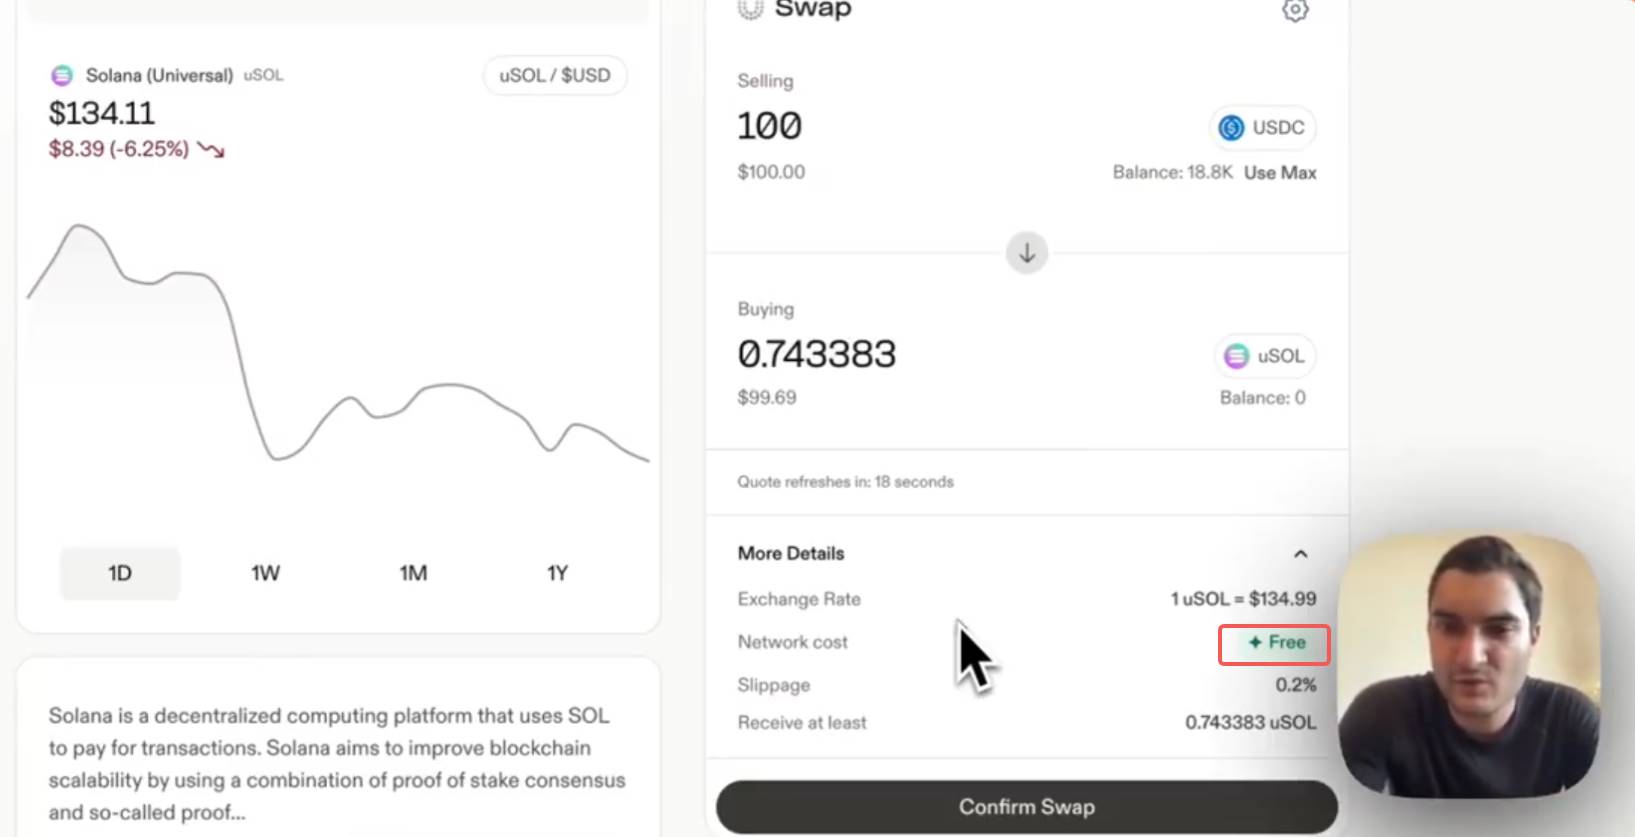1635x837 pixels.
Task: Open the USDC selling token selector
Action: coord(1263,128)
